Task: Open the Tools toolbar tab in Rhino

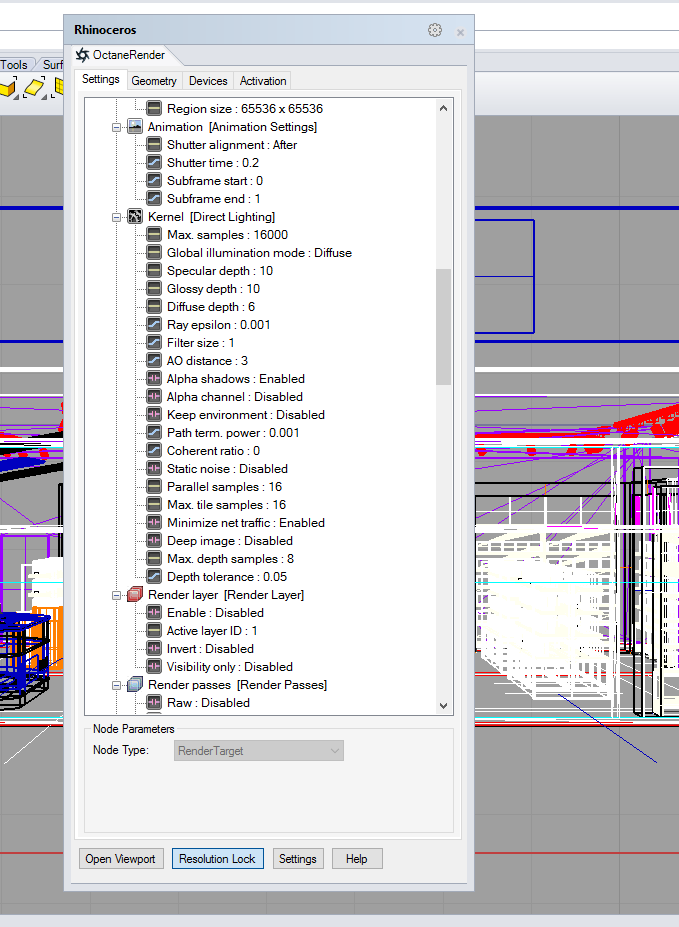Action: click(x=14, y=64)
